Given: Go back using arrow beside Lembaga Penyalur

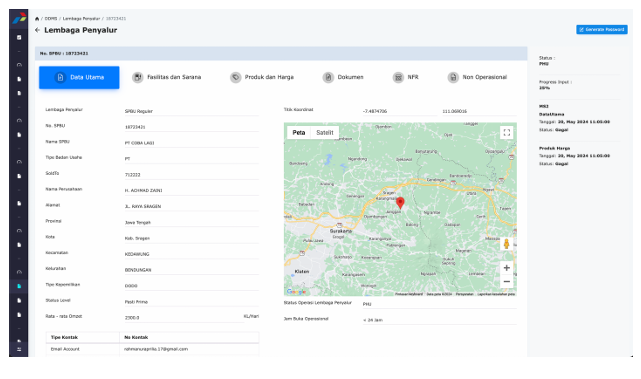Looking at the screenshot, I should (38, 30).
